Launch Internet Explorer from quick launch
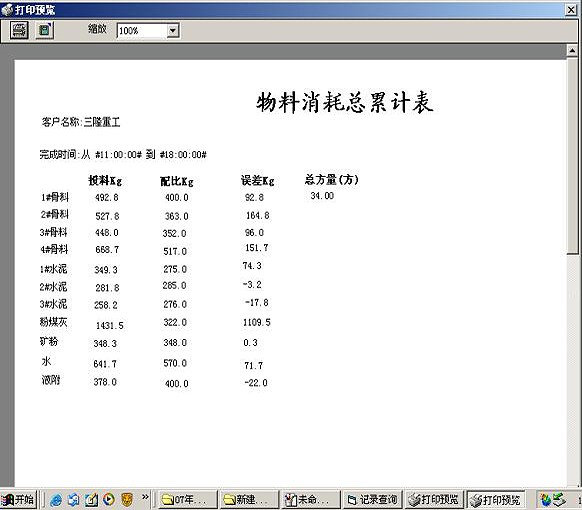The height and width of the screenshot is (510, 582). pyautogui.click(x=56, y=500)
